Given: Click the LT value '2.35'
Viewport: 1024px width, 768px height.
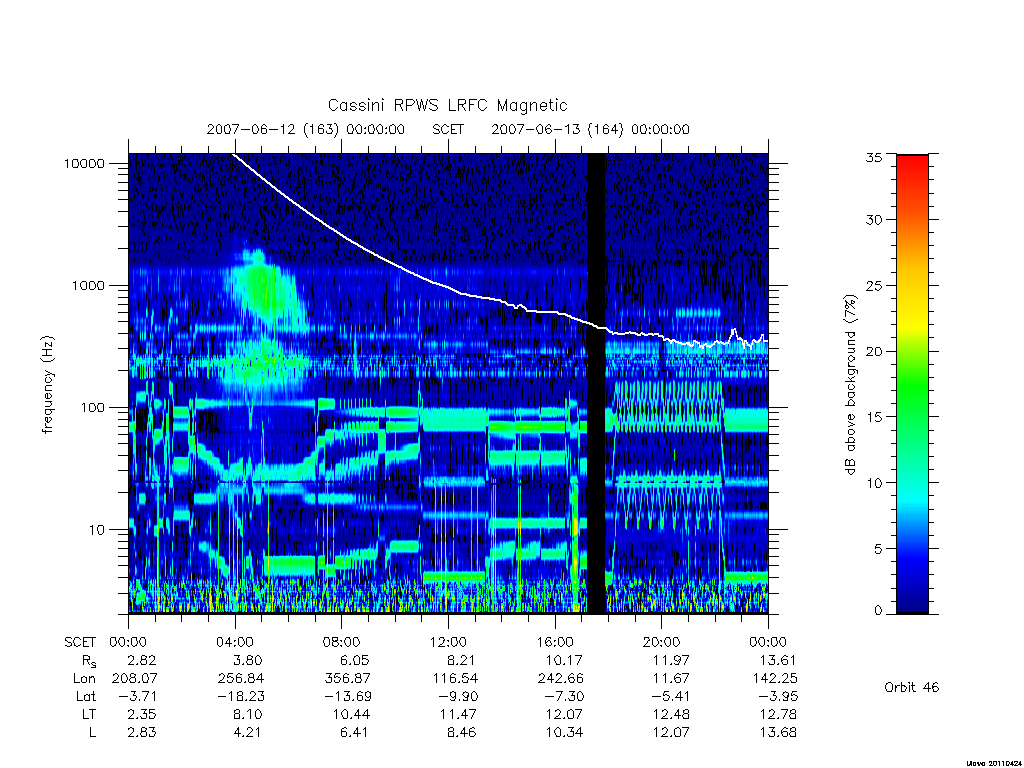Looking at the screenshot, I should pyautogui.click(x=142, y=714).
